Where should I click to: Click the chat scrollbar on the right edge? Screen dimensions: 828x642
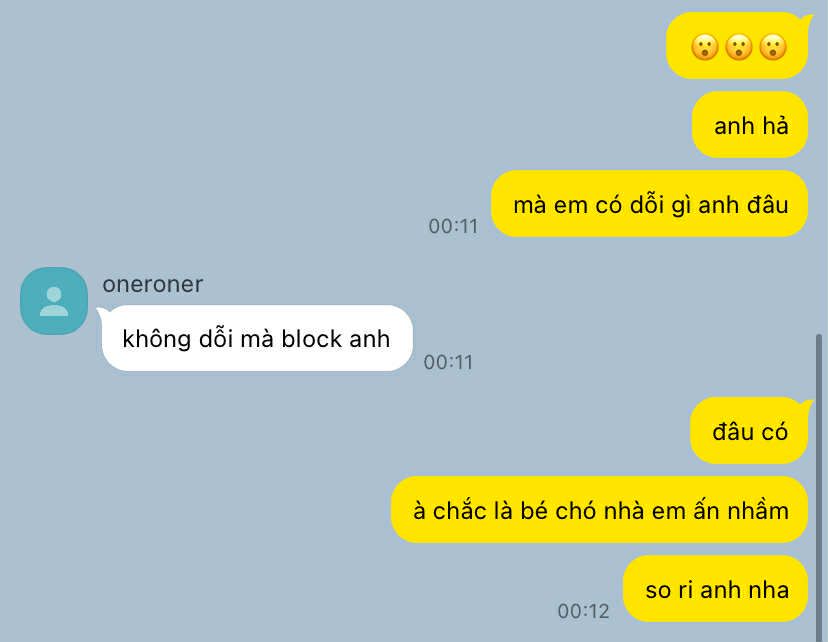819,487
